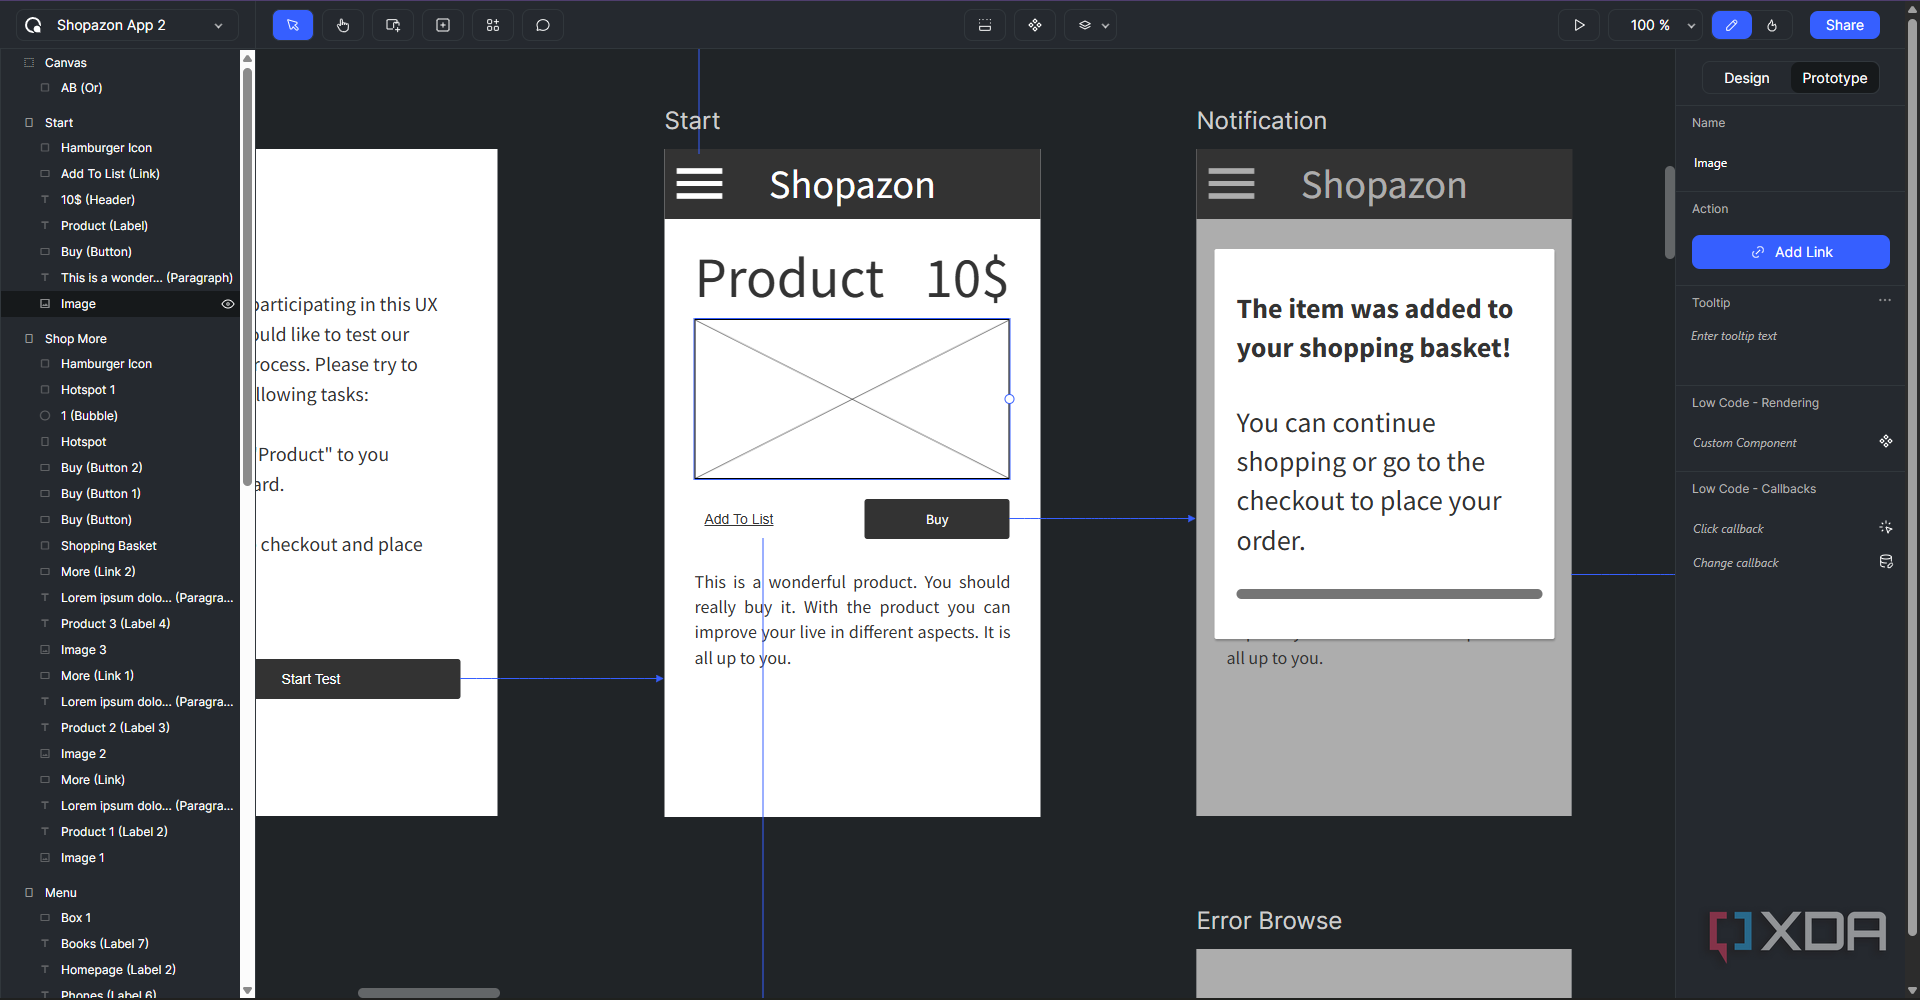Select the Canvas root in layer tree
Screen dimensions: 1920x1000
[x=66, y=63]
